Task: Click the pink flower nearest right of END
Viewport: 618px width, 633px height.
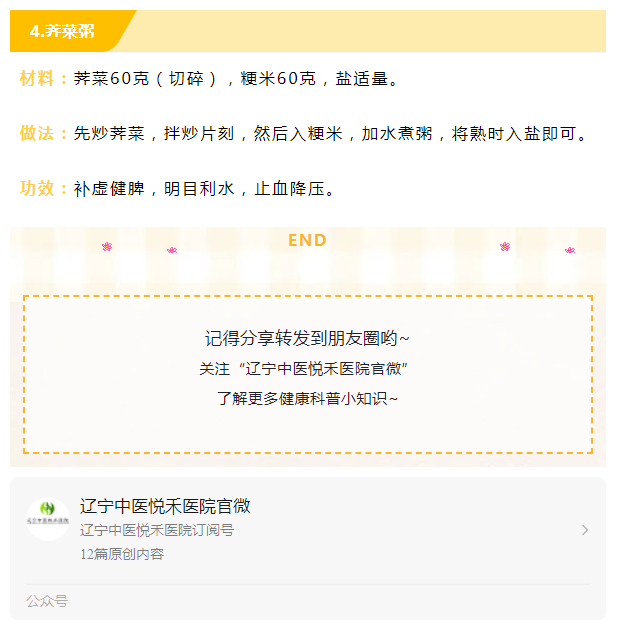Action: [505, 246]
